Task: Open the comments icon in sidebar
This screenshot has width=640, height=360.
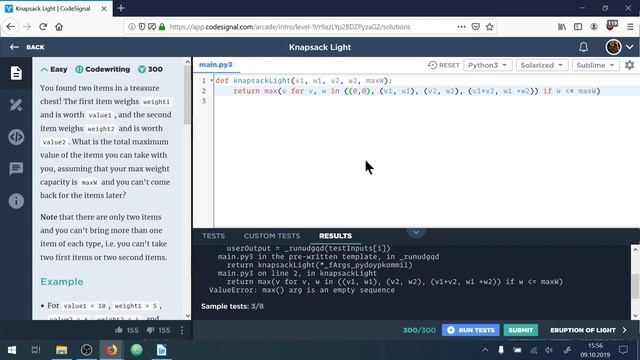Action: [x=16, y=169]
